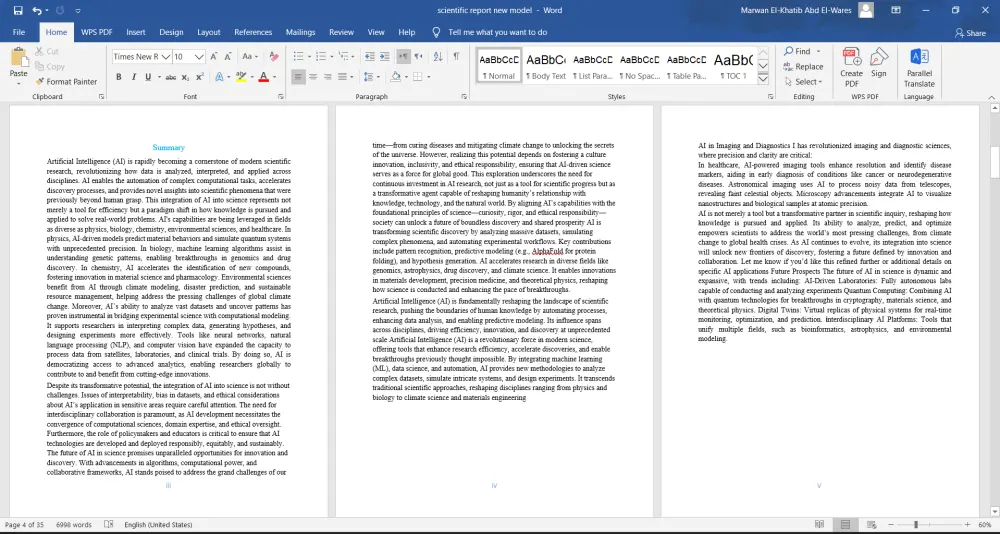Switch to the References tab
This screenshot has width=1000, height=534.
point(253,33)
